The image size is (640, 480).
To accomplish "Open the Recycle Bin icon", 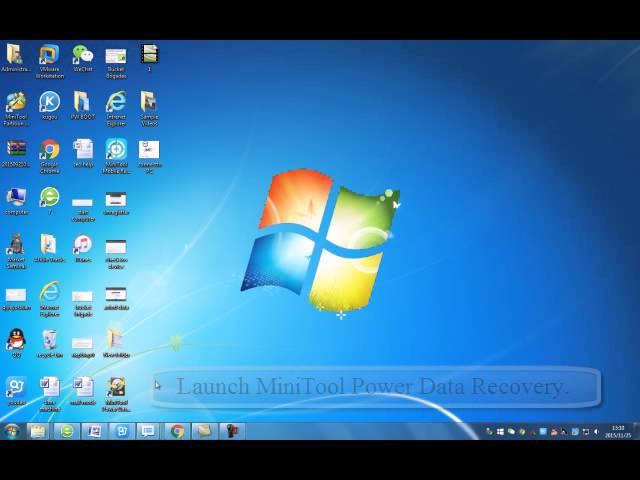I will tap(49, 340).
